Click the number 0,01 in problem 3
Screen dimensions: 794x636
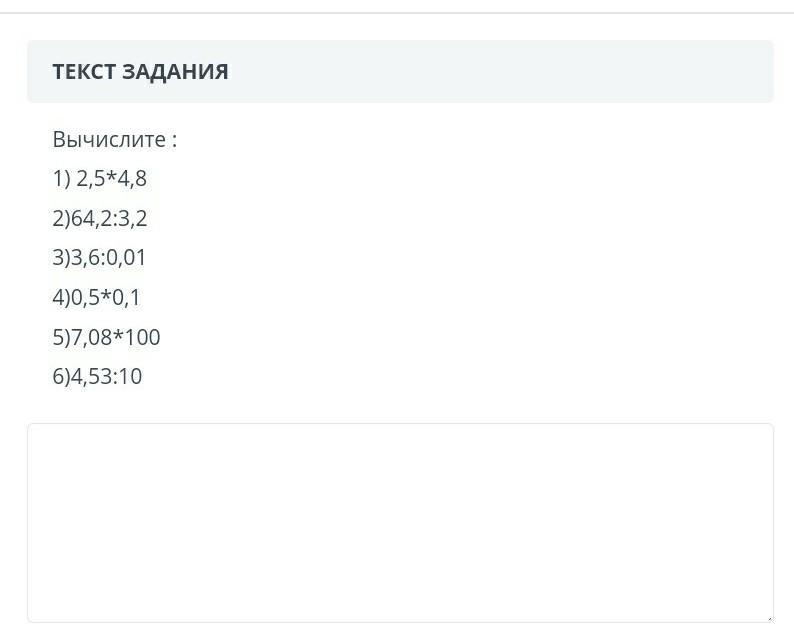click(x=126, y=257)
